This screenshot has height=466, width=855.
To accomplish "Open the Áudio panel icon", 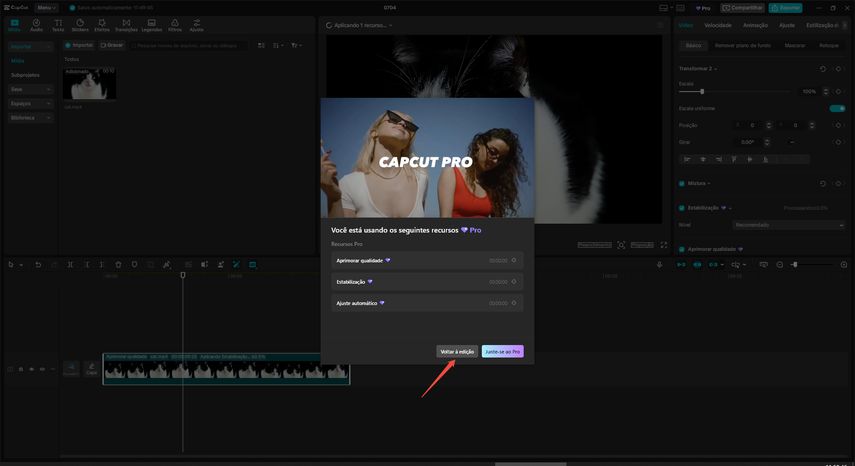I will (36, 25).
